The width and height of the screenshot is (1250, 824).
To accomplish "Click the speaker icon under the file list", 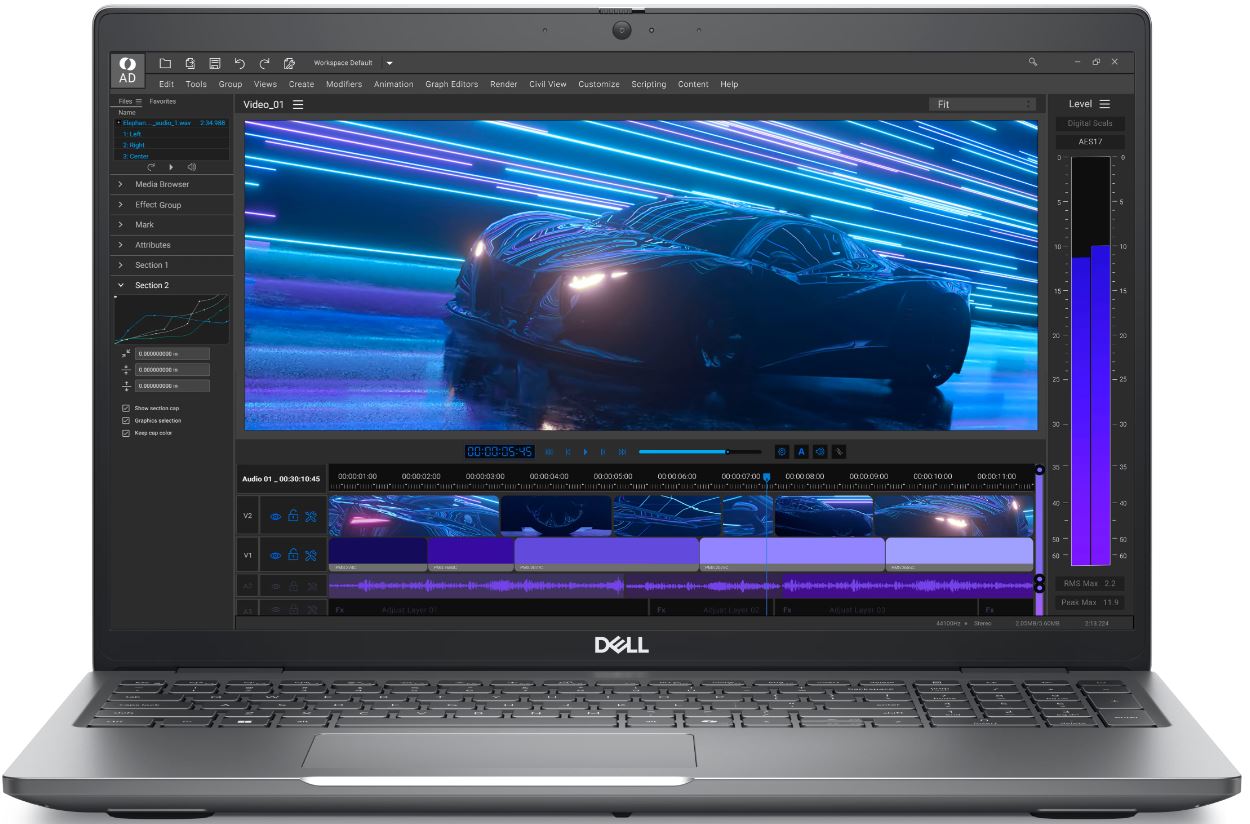I will pyautogui.click(x=191, y=167).
